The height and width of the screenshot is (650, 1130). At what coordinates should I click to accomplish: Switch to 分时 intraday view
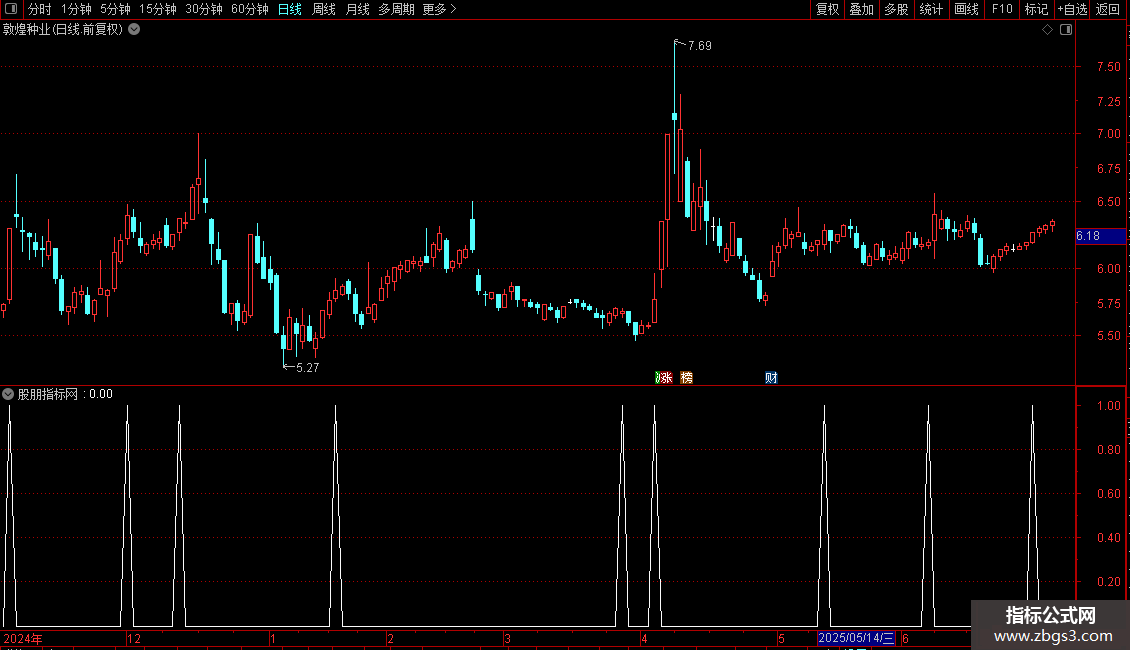coord(40,9)
